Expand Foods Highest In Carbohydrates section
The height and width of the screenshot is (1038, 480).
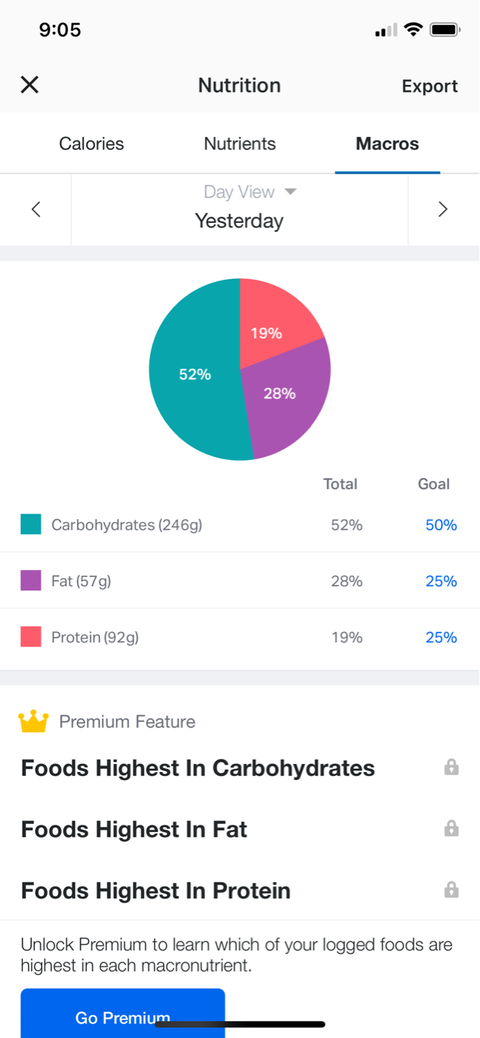click(x=240, y=768)
